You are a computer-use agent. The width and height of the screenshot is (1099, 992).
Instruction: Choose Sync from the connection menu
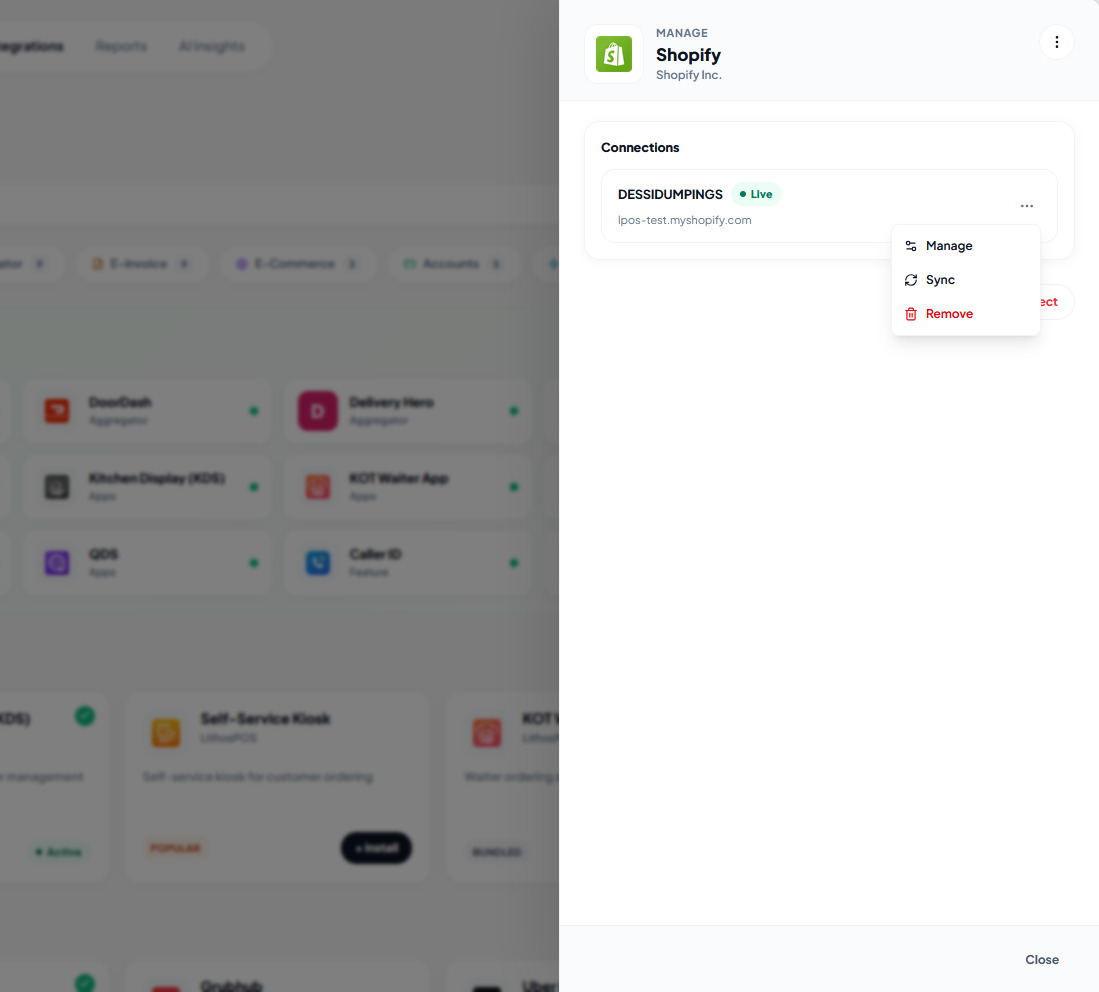965,280
